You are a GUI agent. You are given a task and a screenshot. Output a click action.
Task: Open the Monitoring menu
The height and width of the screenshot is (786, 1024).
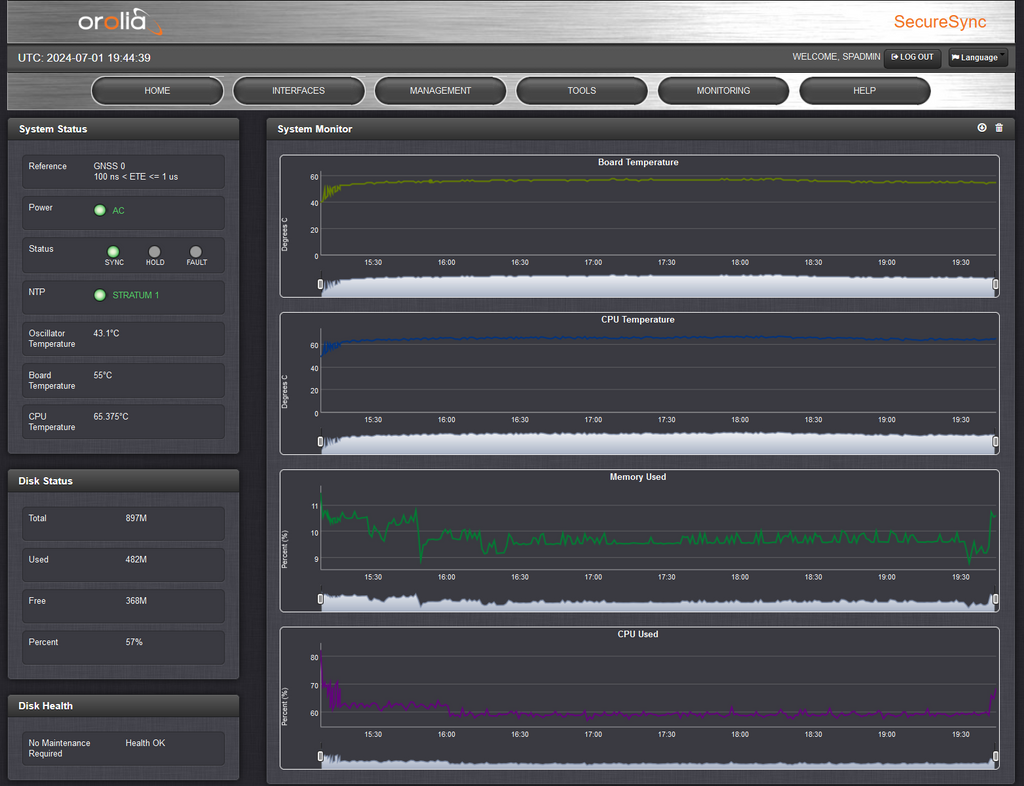tap(723, 91)
